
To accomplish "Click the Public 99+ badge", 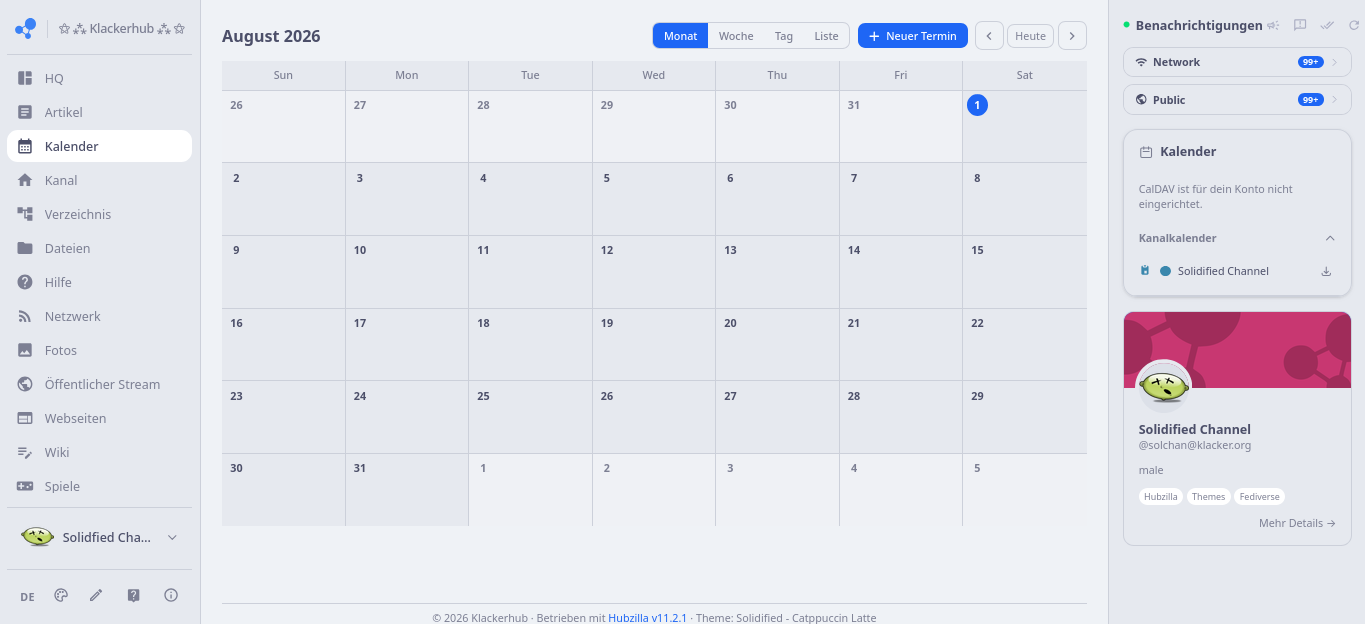I will [x=1311, y=100].
